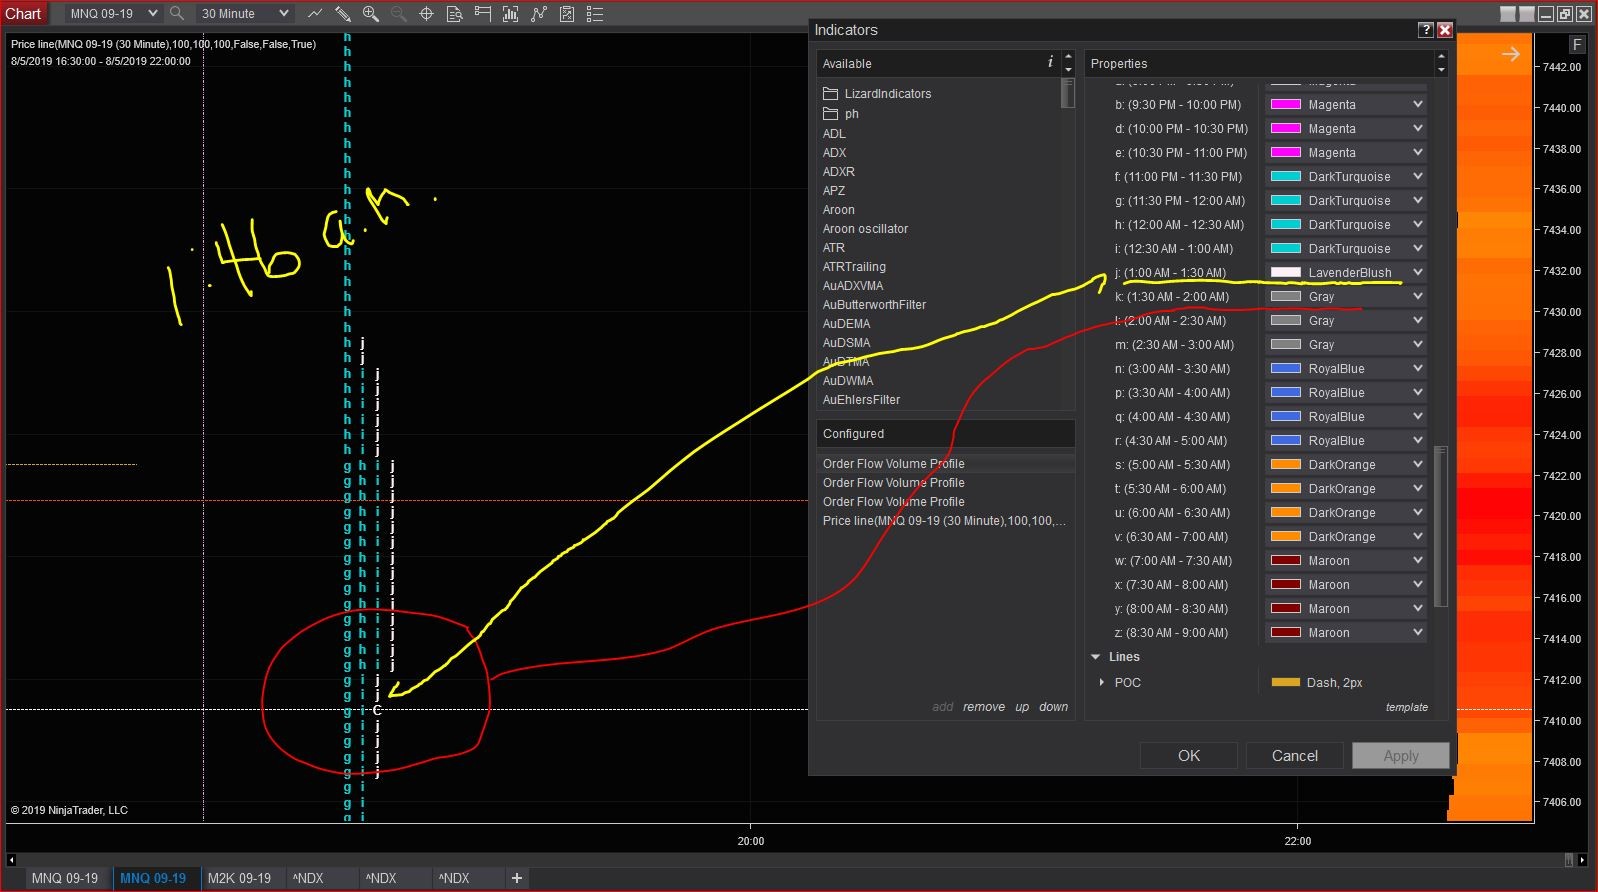Open color dropdown for b: (9:30 PM - 10:00 PM)
The height and width of the screenshot is (892, 1598).
click(1346, 105)
